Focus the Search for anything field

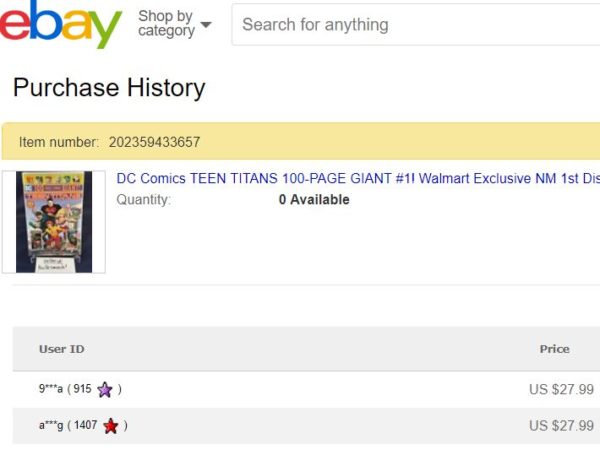pos(416,24)
